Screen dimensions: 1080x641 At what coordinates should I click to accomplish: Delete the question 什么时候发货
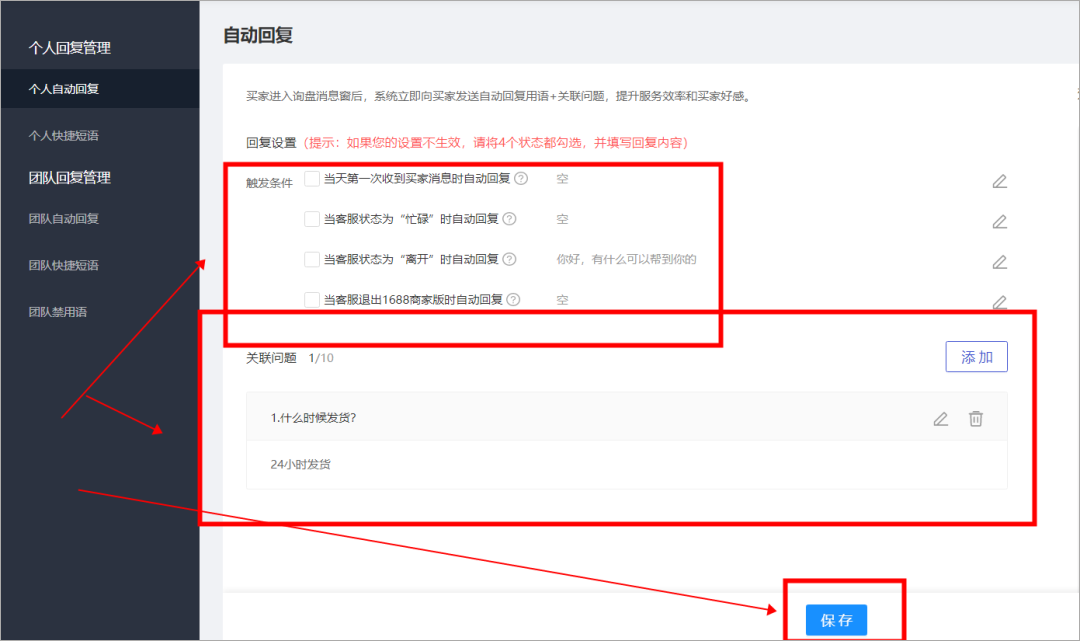[x=975, y=419]
